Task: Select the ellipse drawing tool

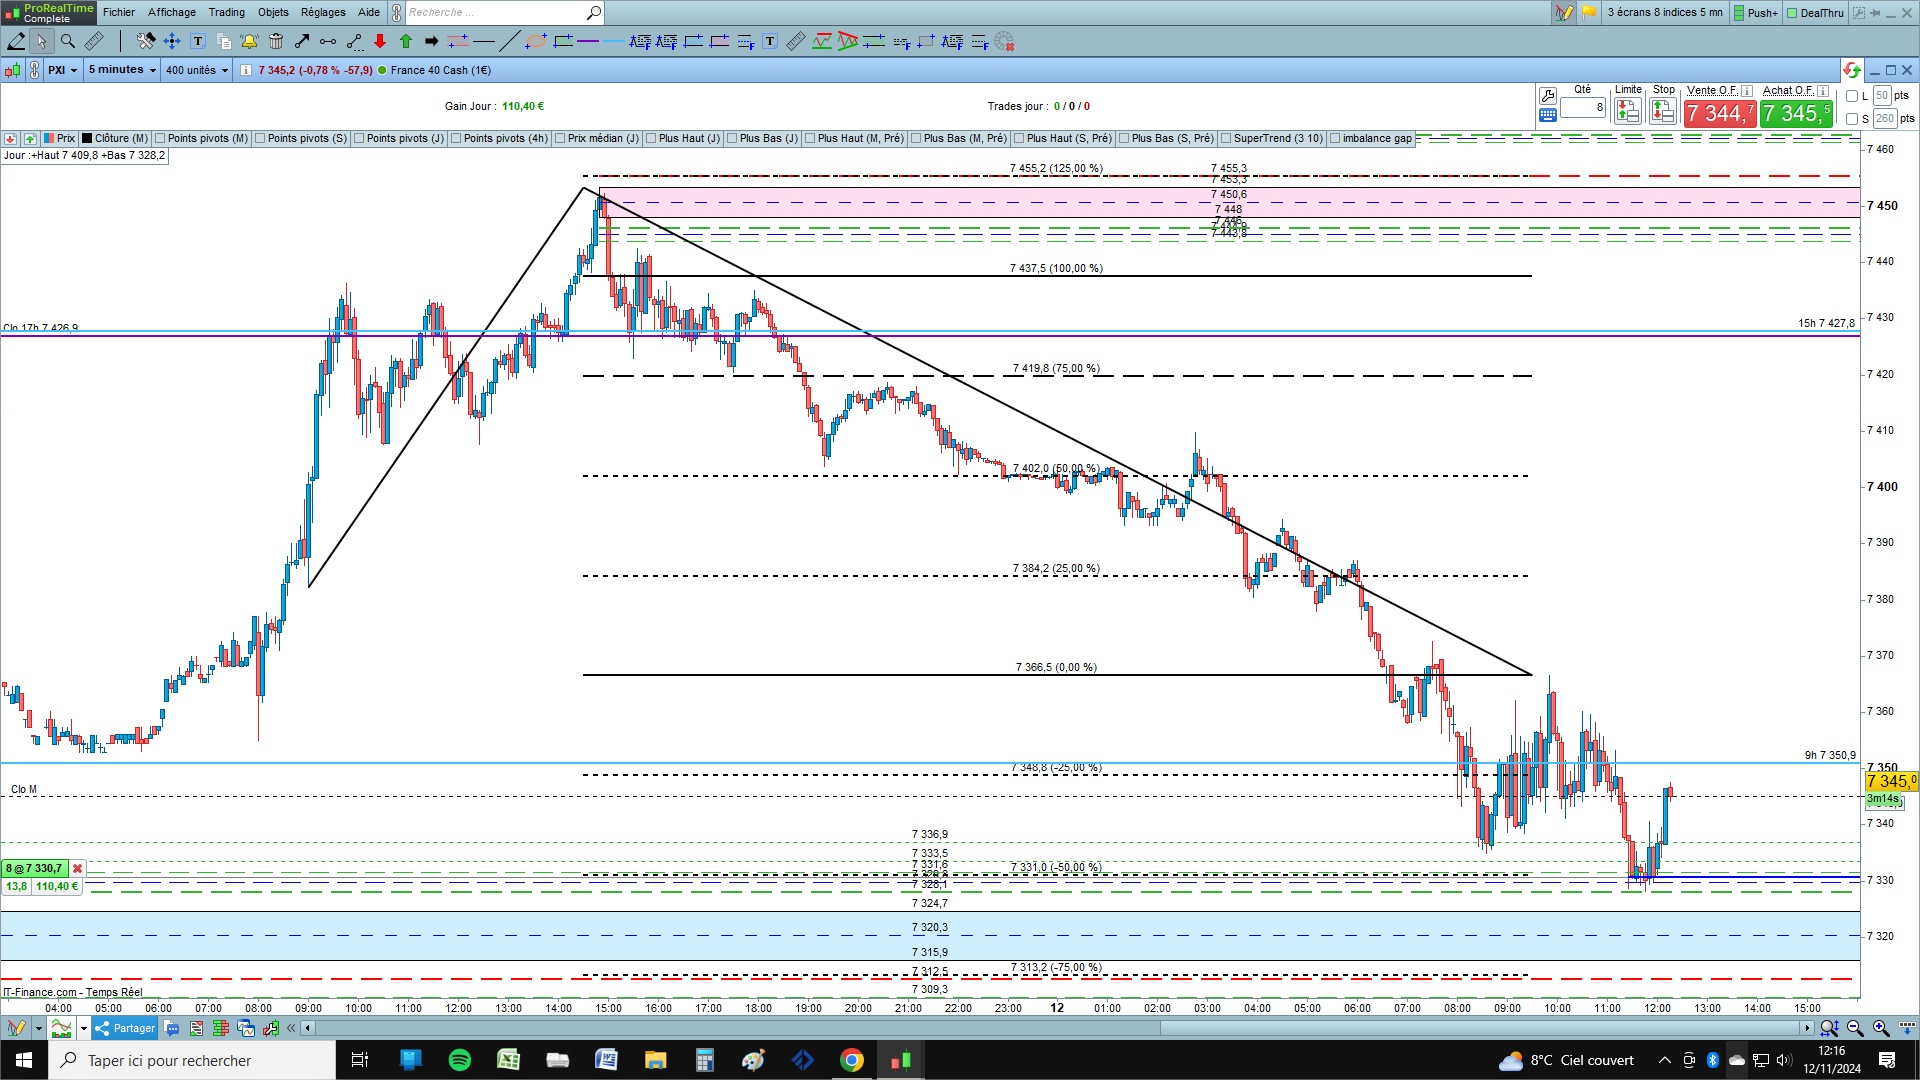Action: [x=536, y=41]
